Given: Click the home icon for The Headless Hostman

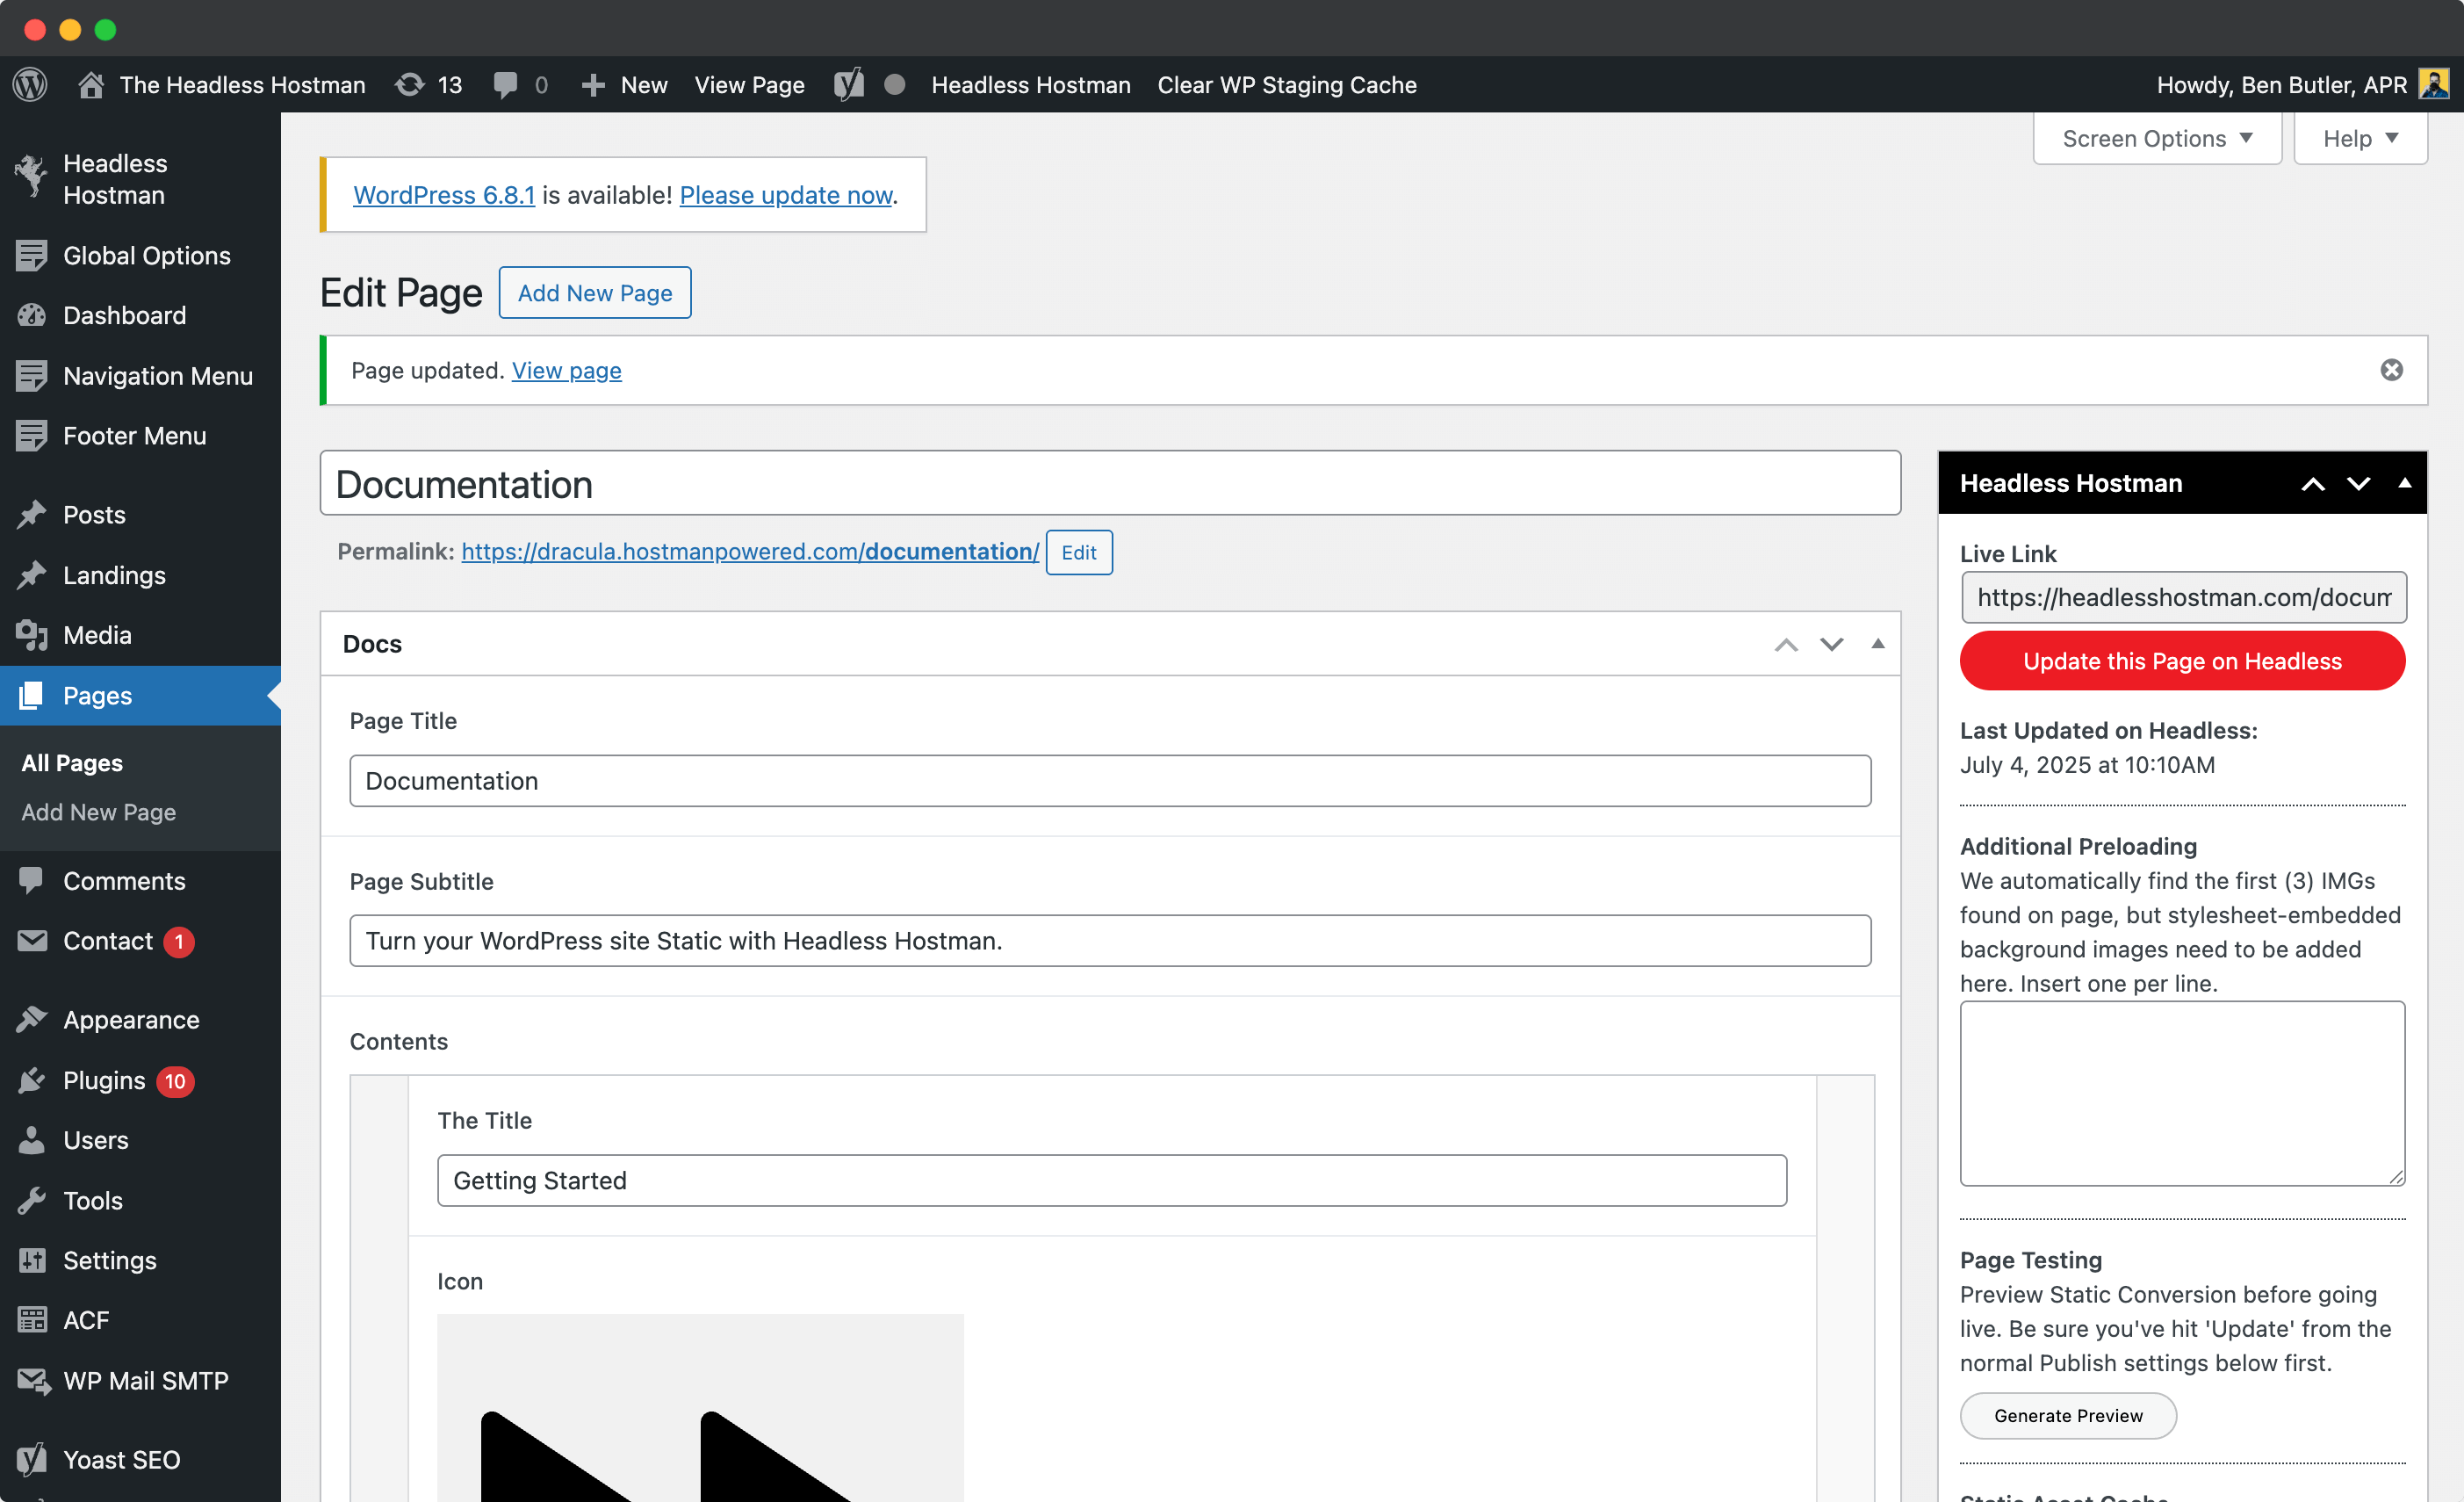Looking at the screenshot, I should pyautogui.click(x=91, y=85).
